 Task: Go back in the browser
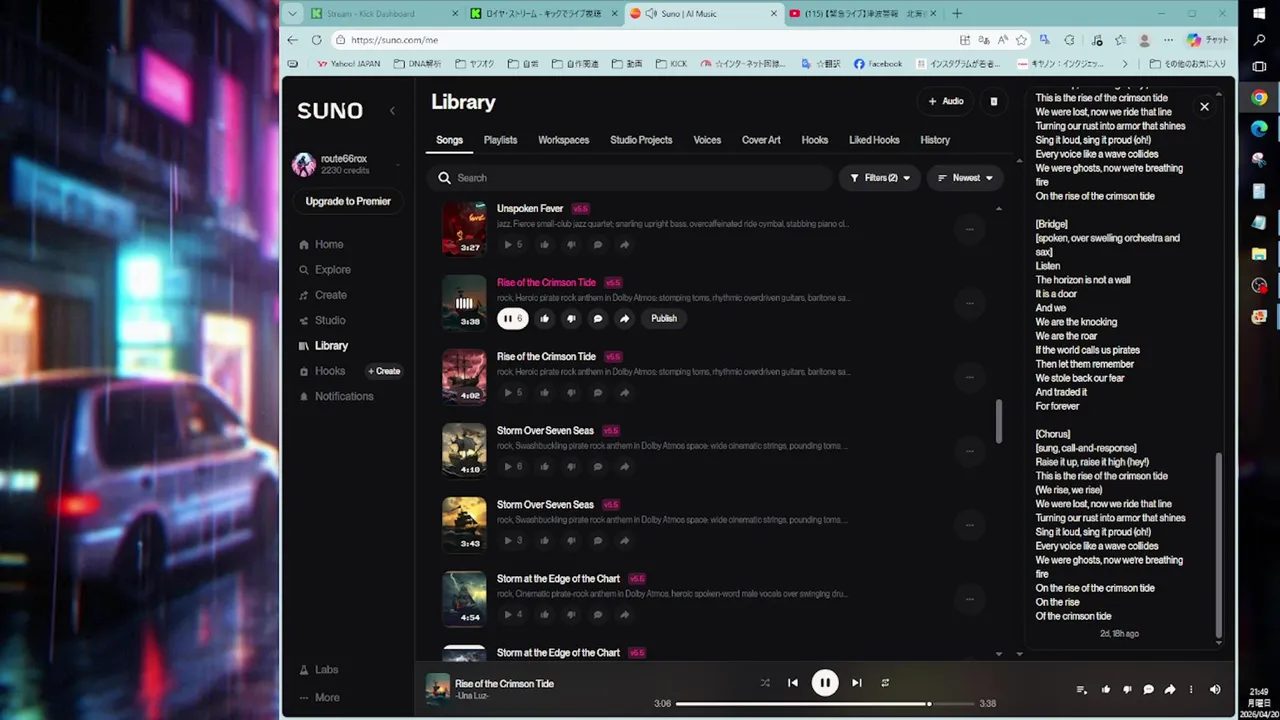coord(292,40)
